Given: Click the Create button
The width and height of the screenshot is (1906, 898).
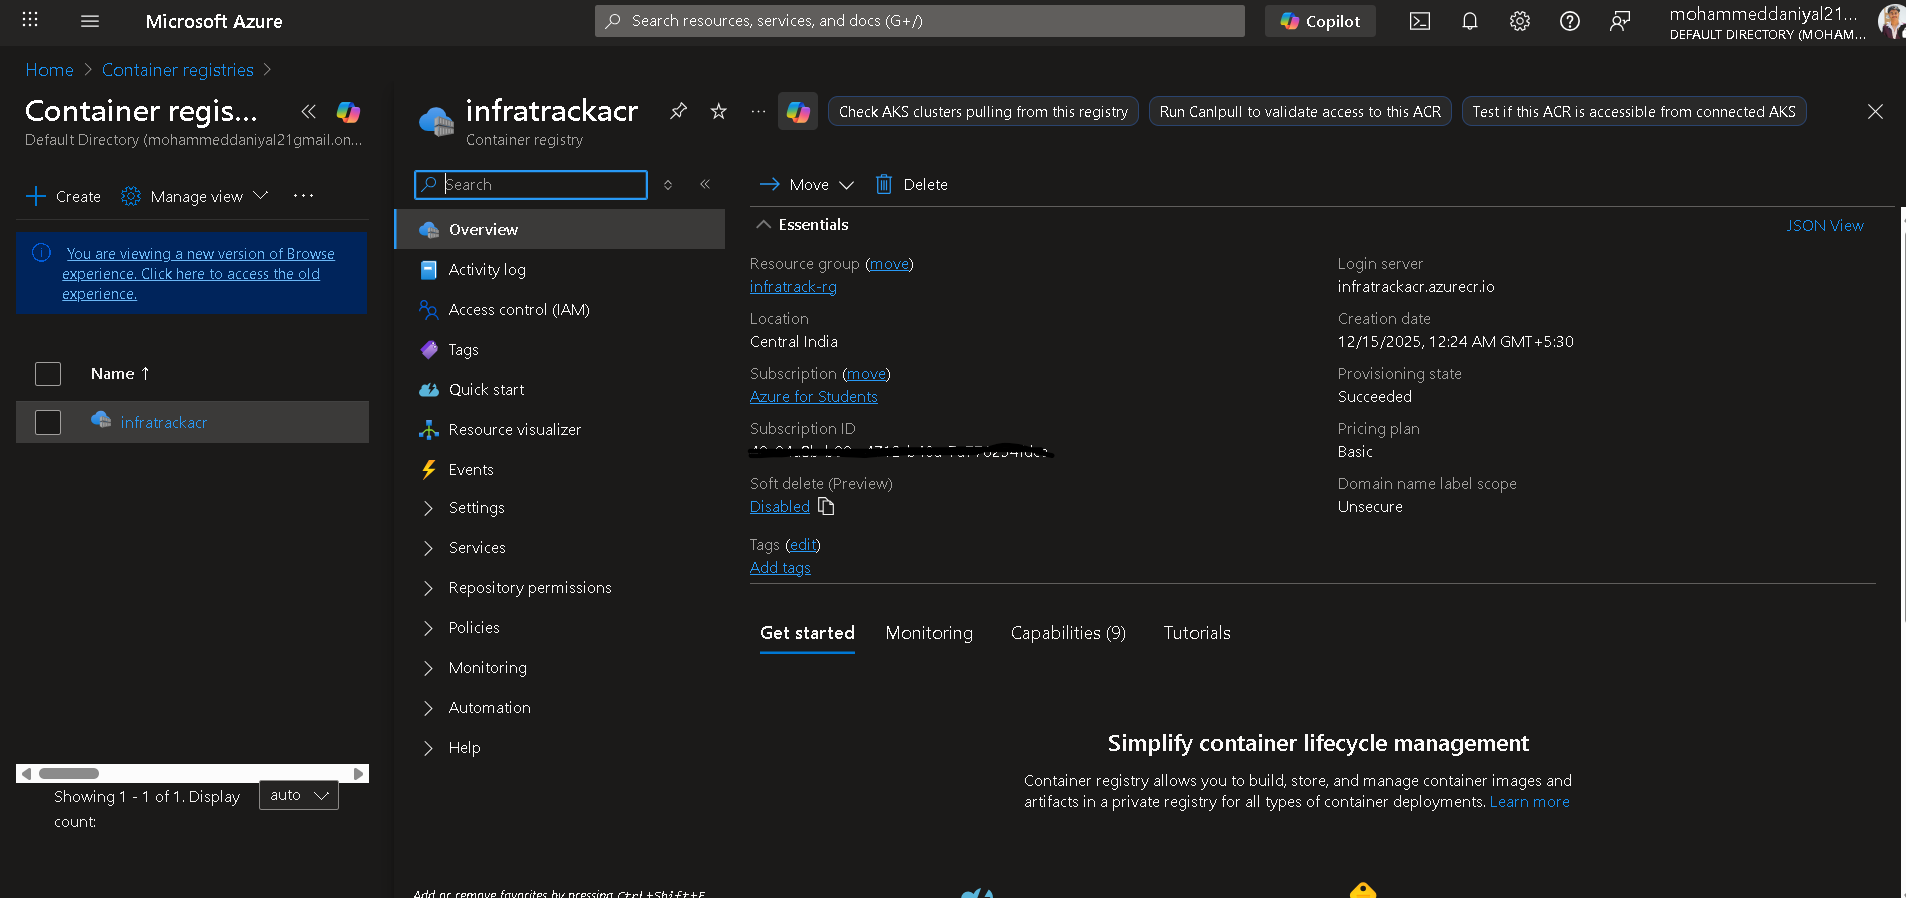Looking at the screenshot, I should [x=63, y=196].
